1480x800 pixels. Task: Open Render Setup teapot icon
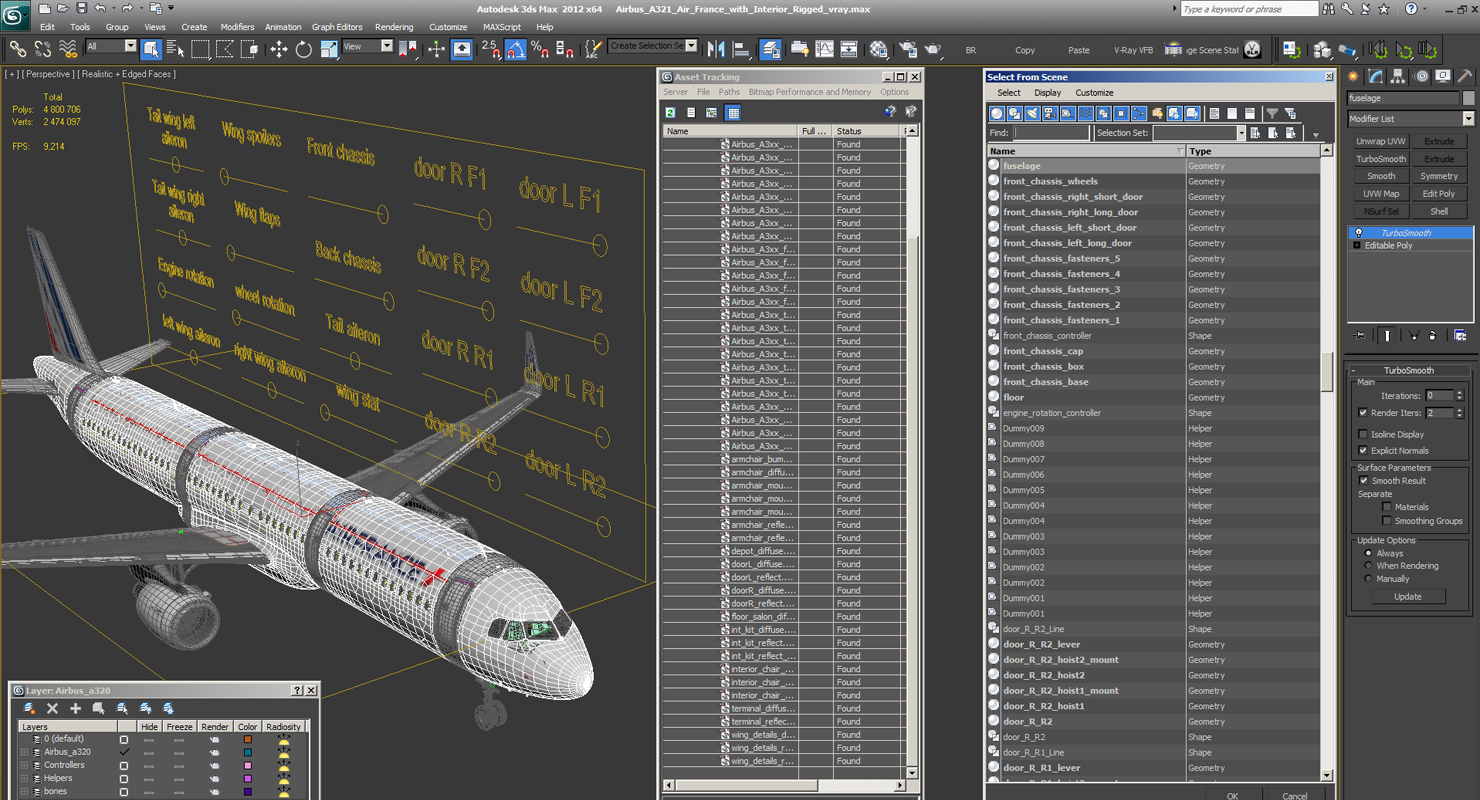point(908,48)
